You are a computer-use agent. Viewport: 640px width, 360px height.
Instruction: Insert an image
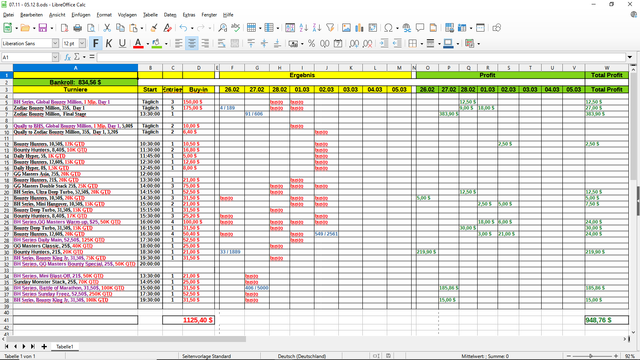pos(346,28)
